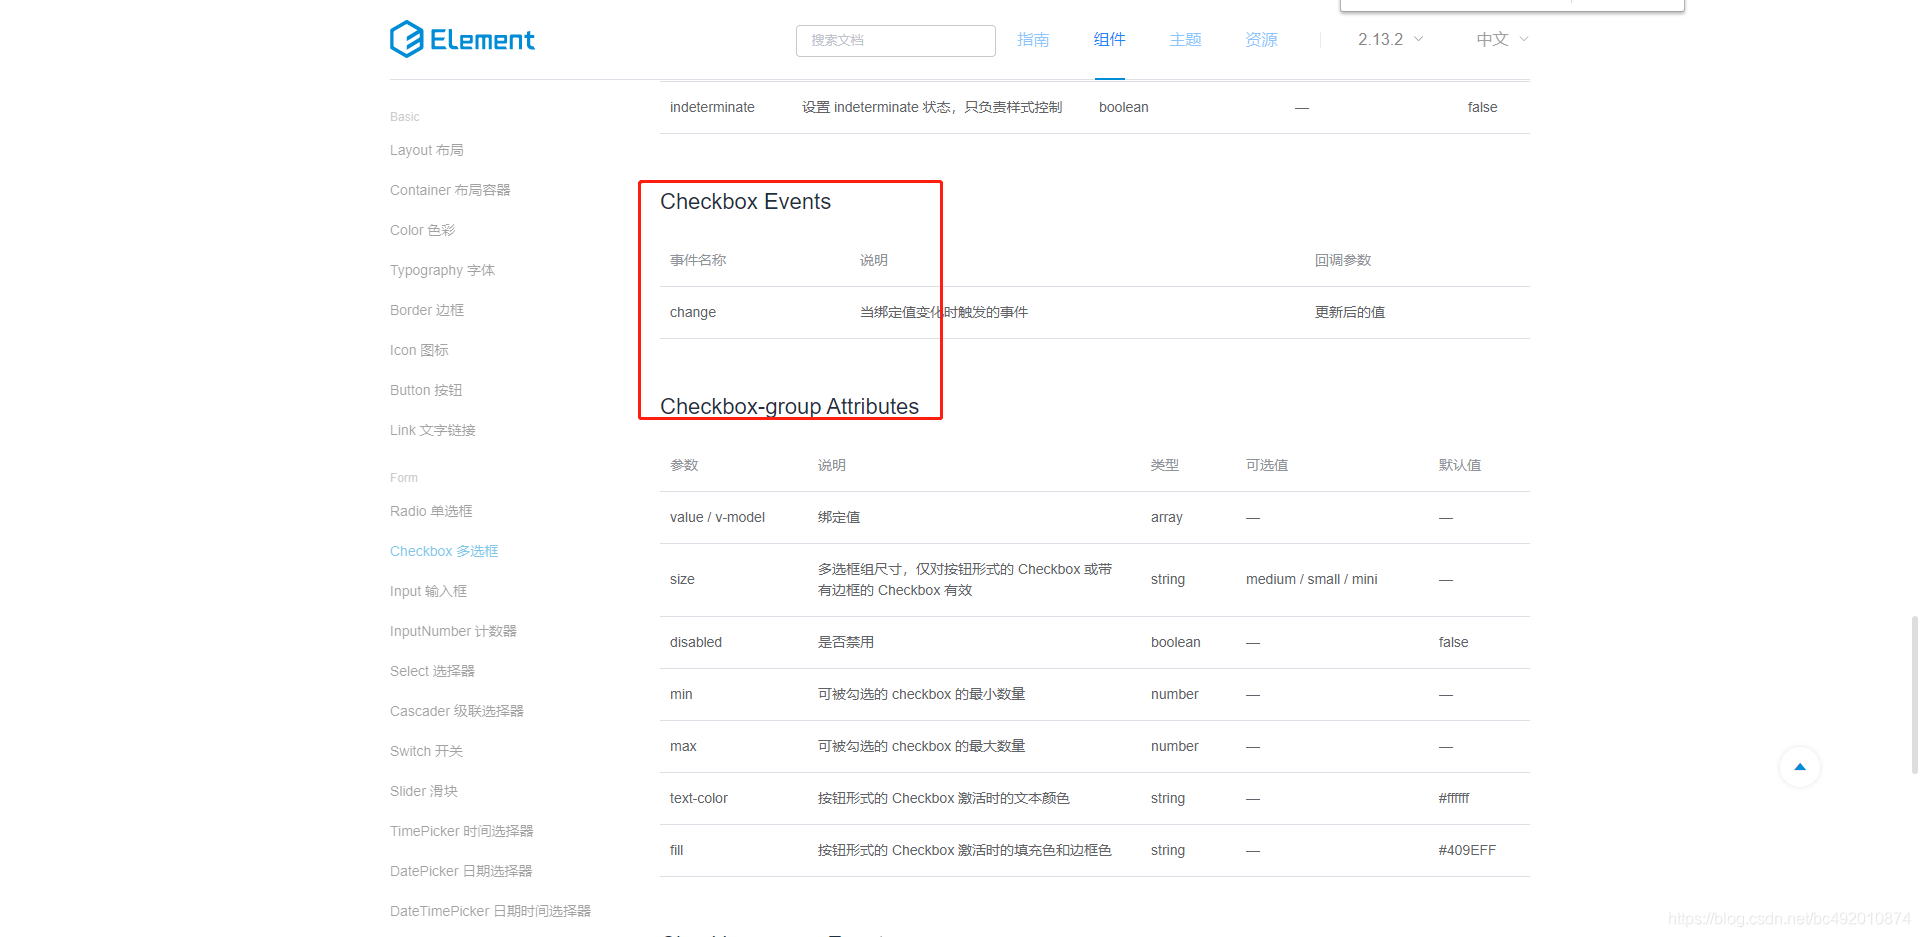Click the back-to-top arrow button
Viewport: 1920px width, 937px height.
pyautogui.click(x=1800, y=767)
